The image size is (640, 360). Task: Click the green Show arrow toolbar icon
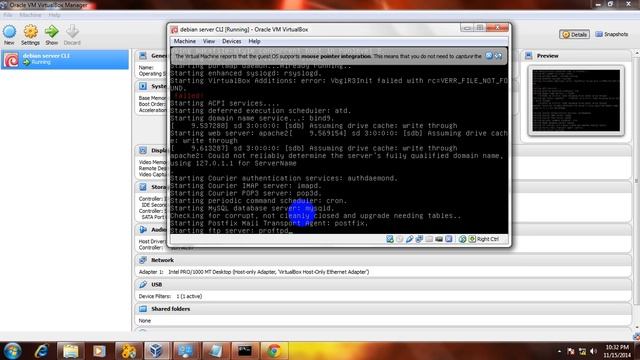coord(51,32)
